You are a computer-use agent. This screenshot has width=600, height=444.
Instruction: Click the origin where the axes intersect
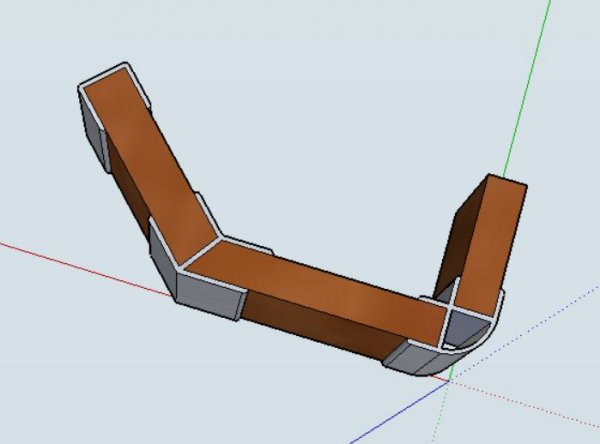tap(447, 379)
